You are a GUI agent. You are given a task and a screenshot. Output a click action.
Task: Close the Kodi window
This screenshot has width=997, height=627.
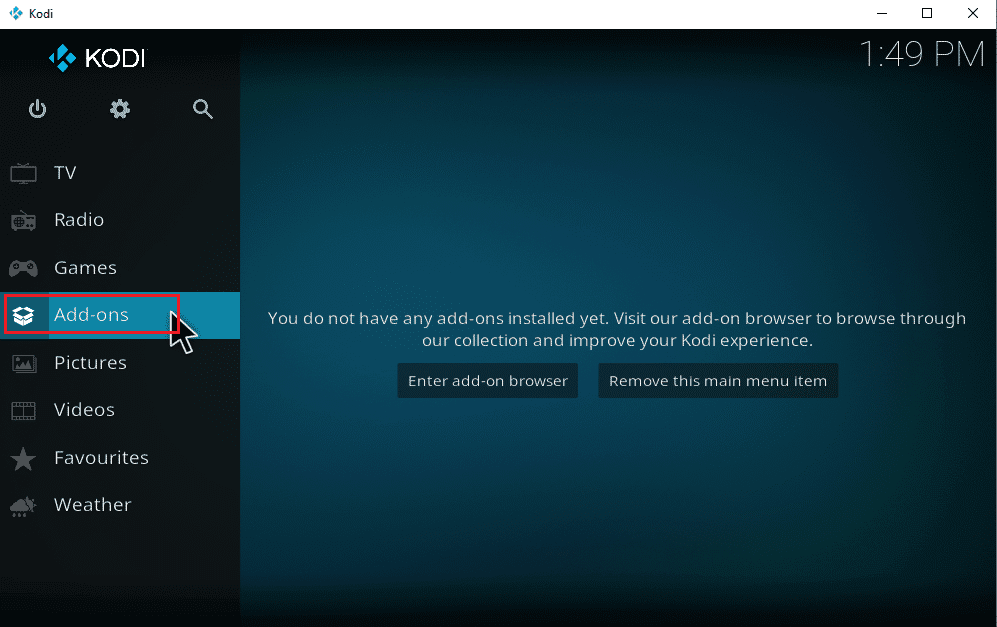pos(973,13)
